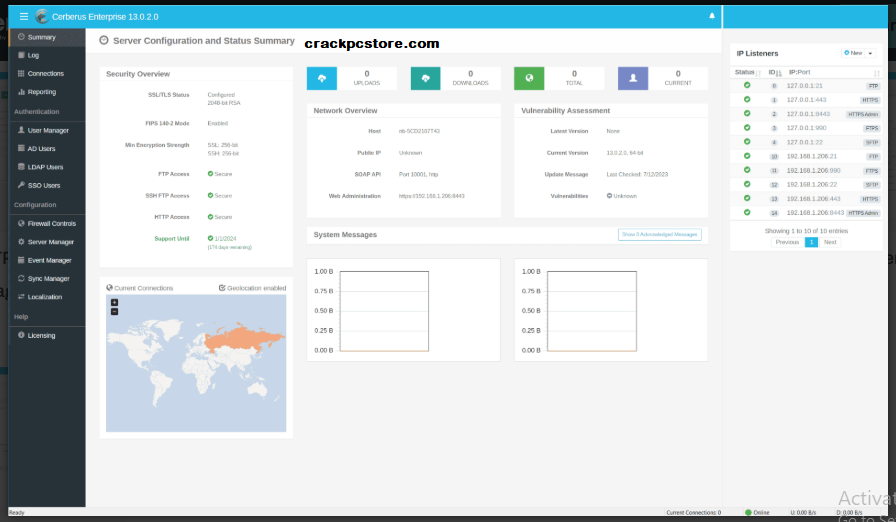
Task: Click status icon for 127.0.0.1:8443
Action: coord(747,114)
